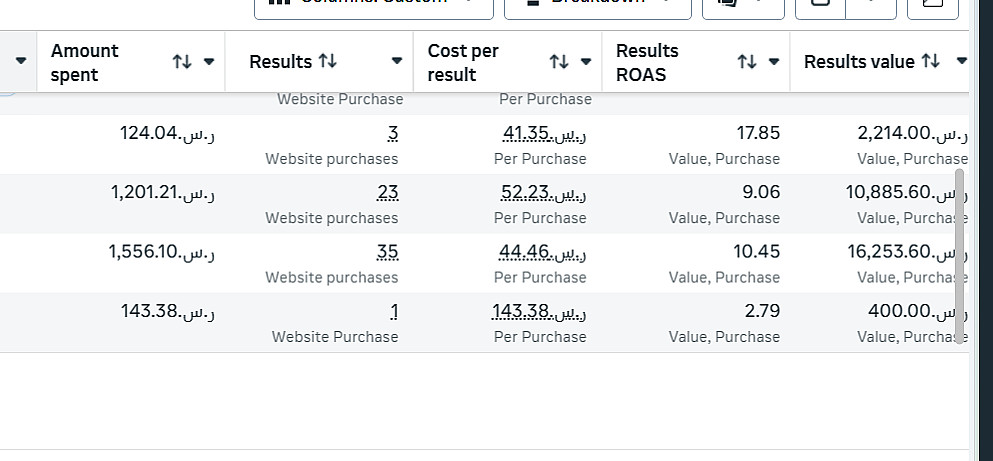Click the 41.35 cost per purchase value
The width and height of the screenshot is (993, 461).
point(541,134)
